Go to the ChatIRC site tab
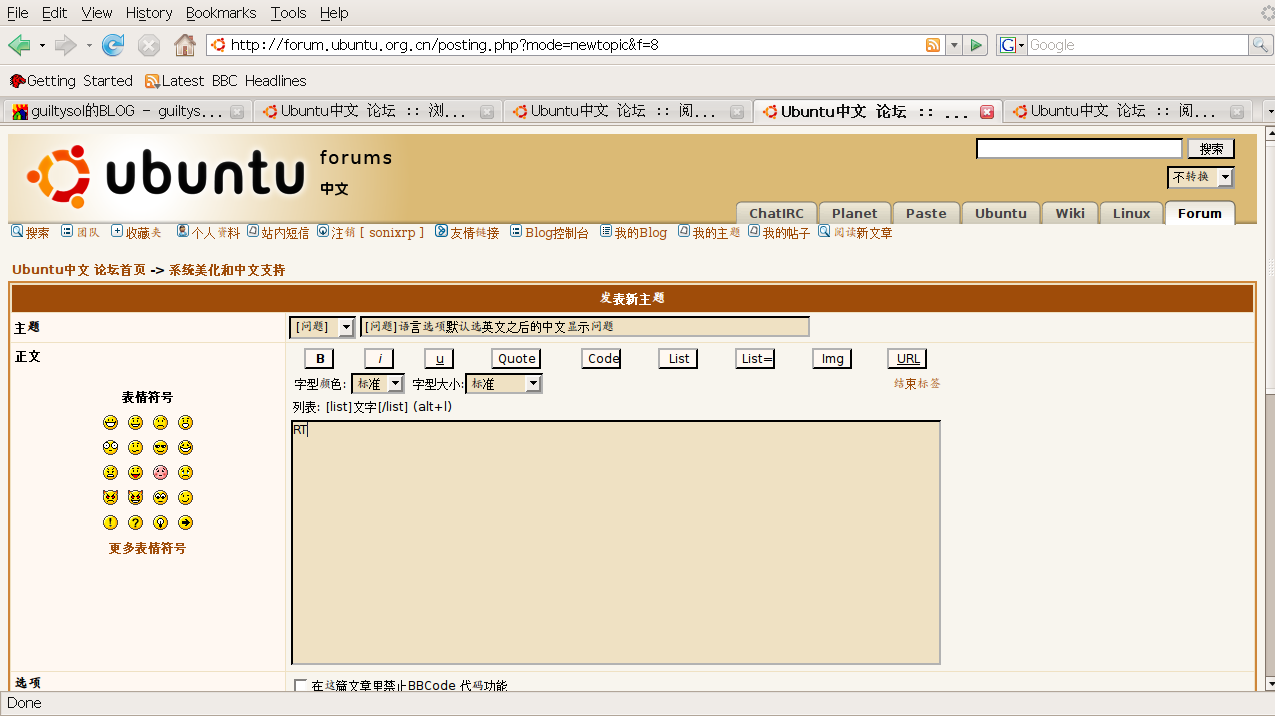This screenshot has height=716, width=1275. [x=777, y=213]
